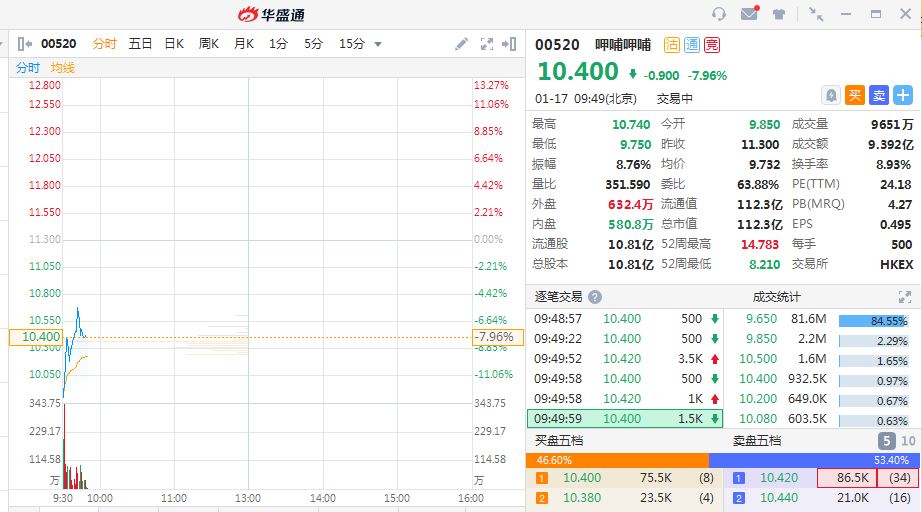The width and height of the screenshot is (922, 512).
Task: Open the customer service headset icon
Action: click(719, 14)
